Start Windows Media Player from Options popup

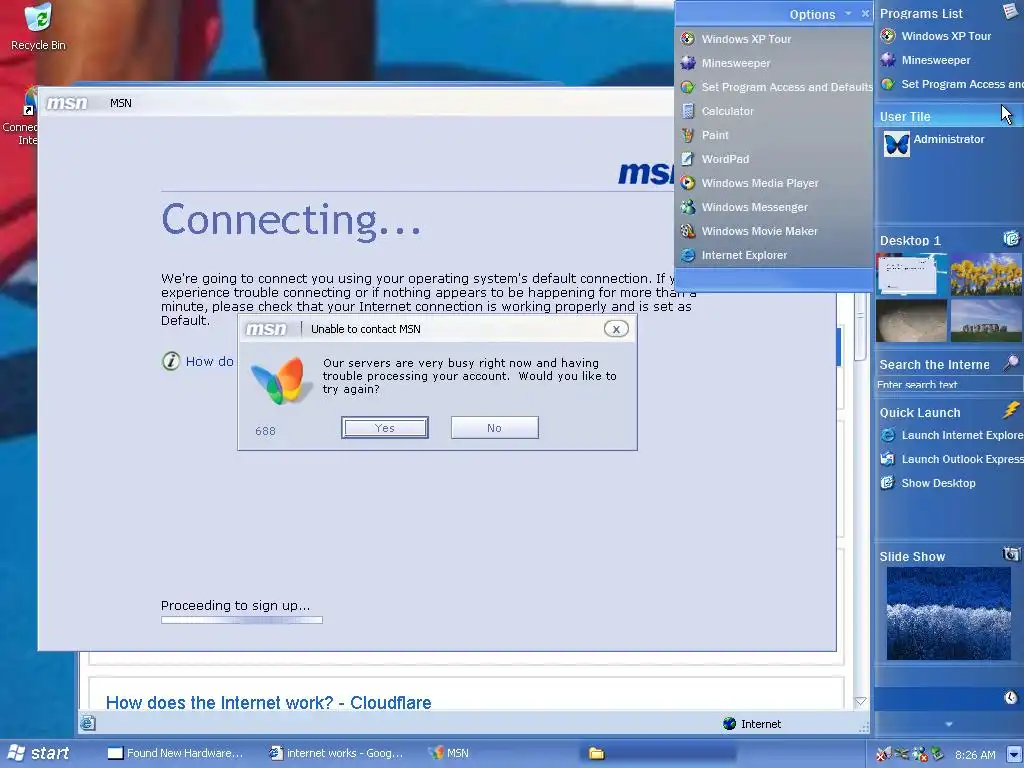774,183
